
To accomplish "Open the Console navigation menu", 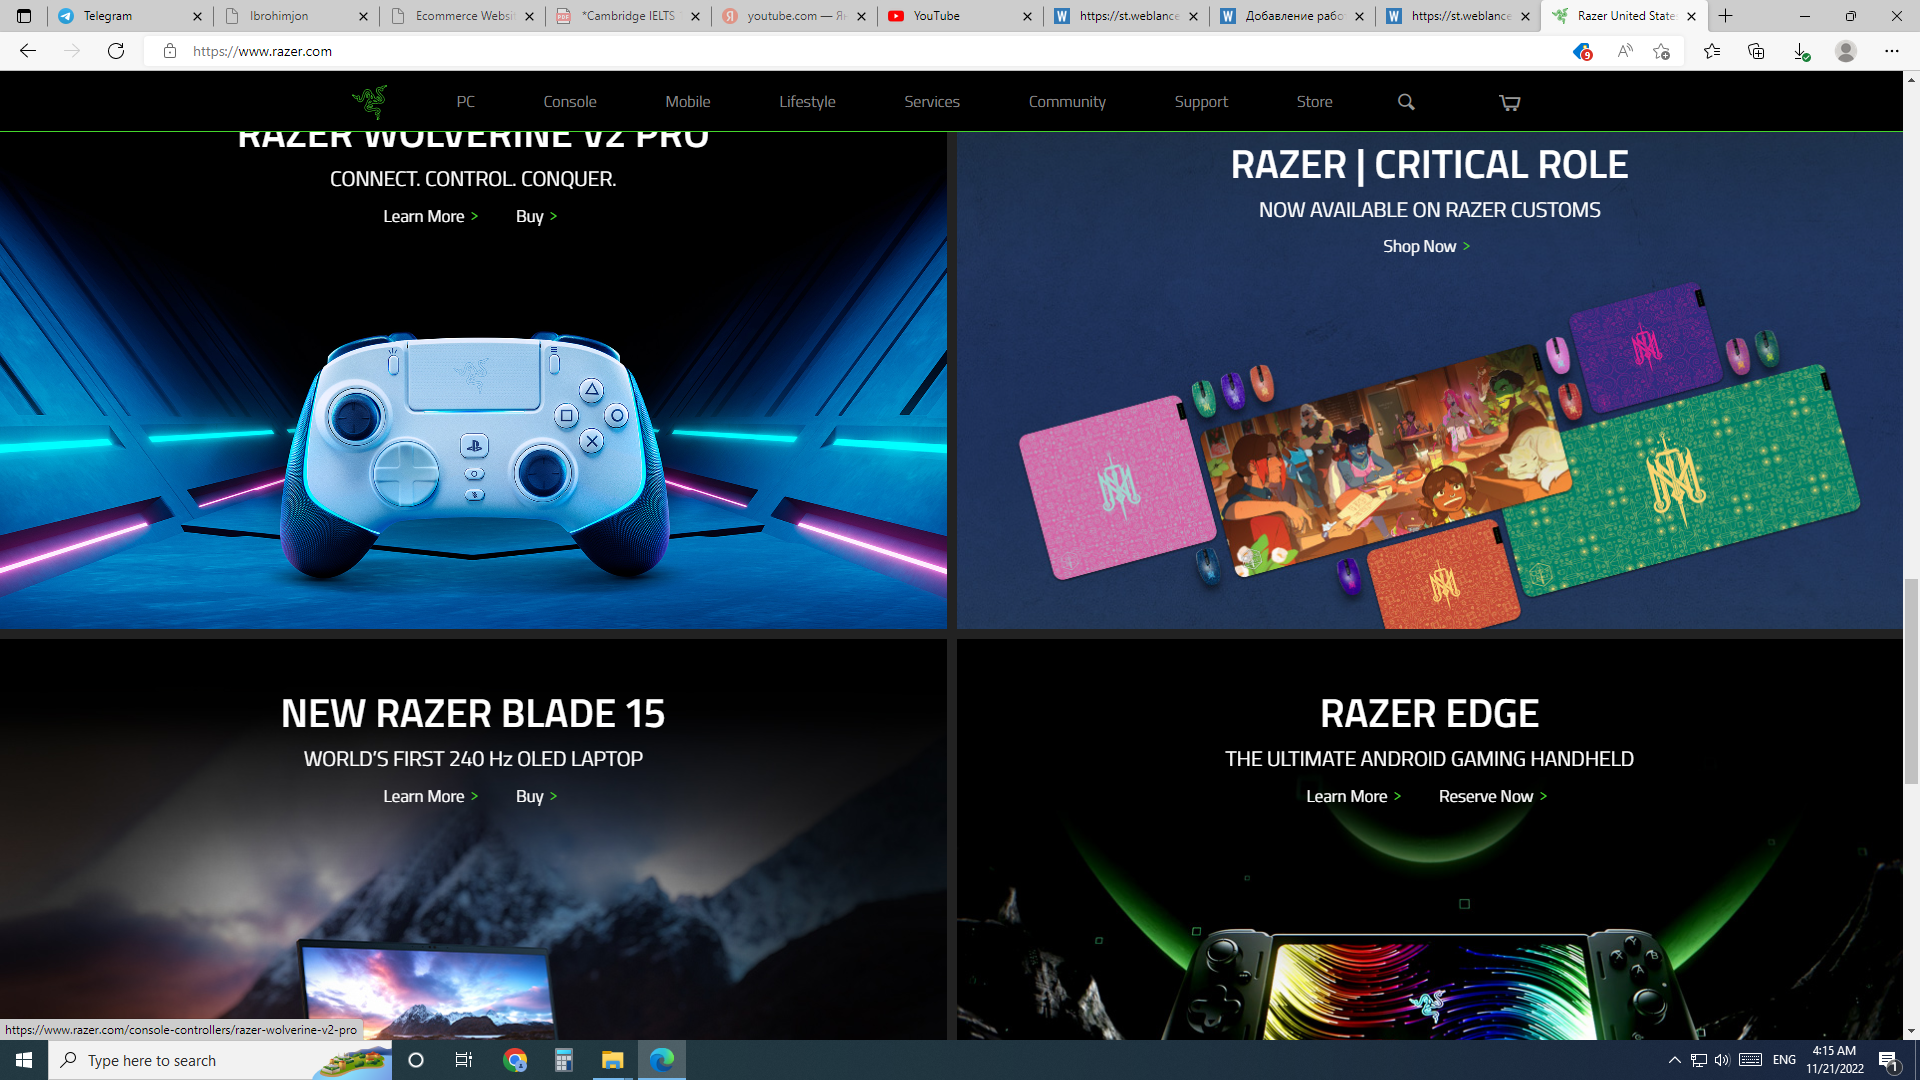I will [x=570, y=102].
